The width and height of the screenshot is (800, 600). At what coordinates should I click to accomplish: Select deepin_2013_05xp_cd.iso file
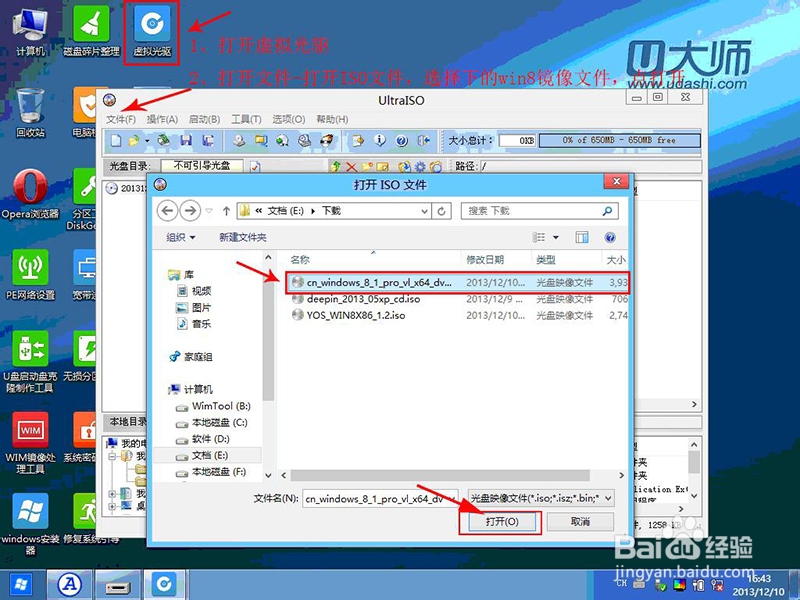point(458,299)
